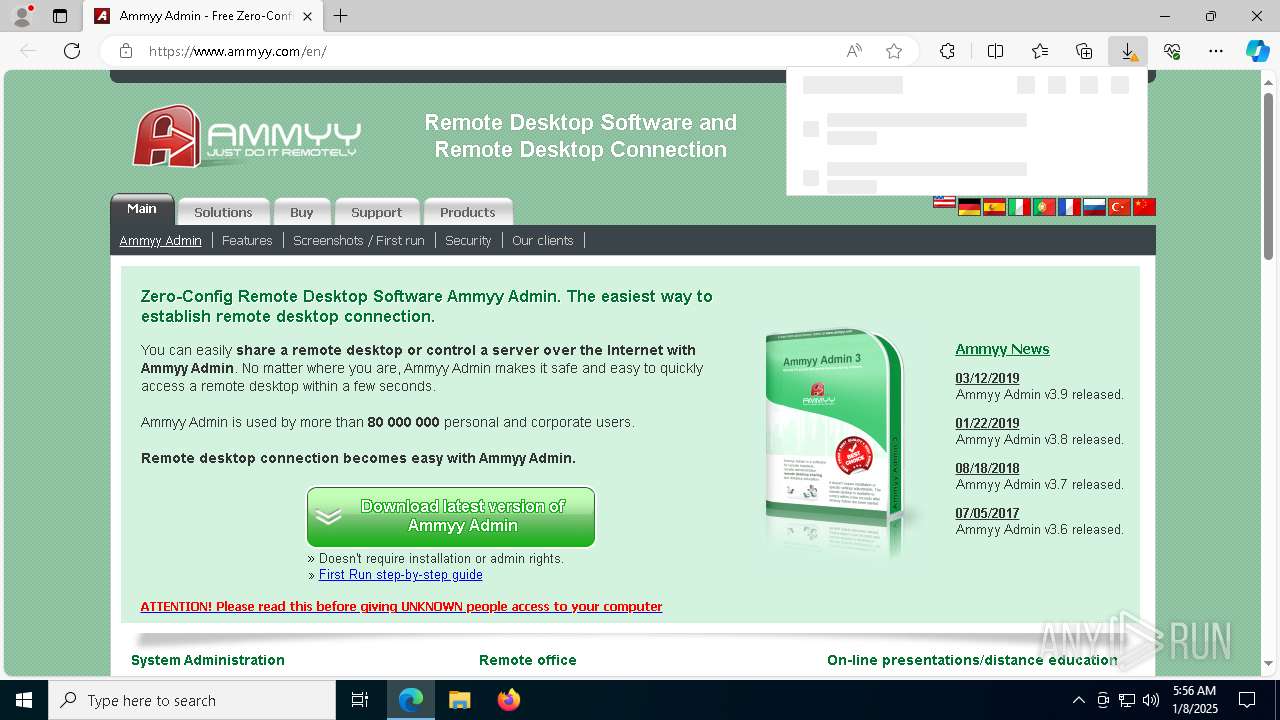Click the address bar URL

[238, 51]
